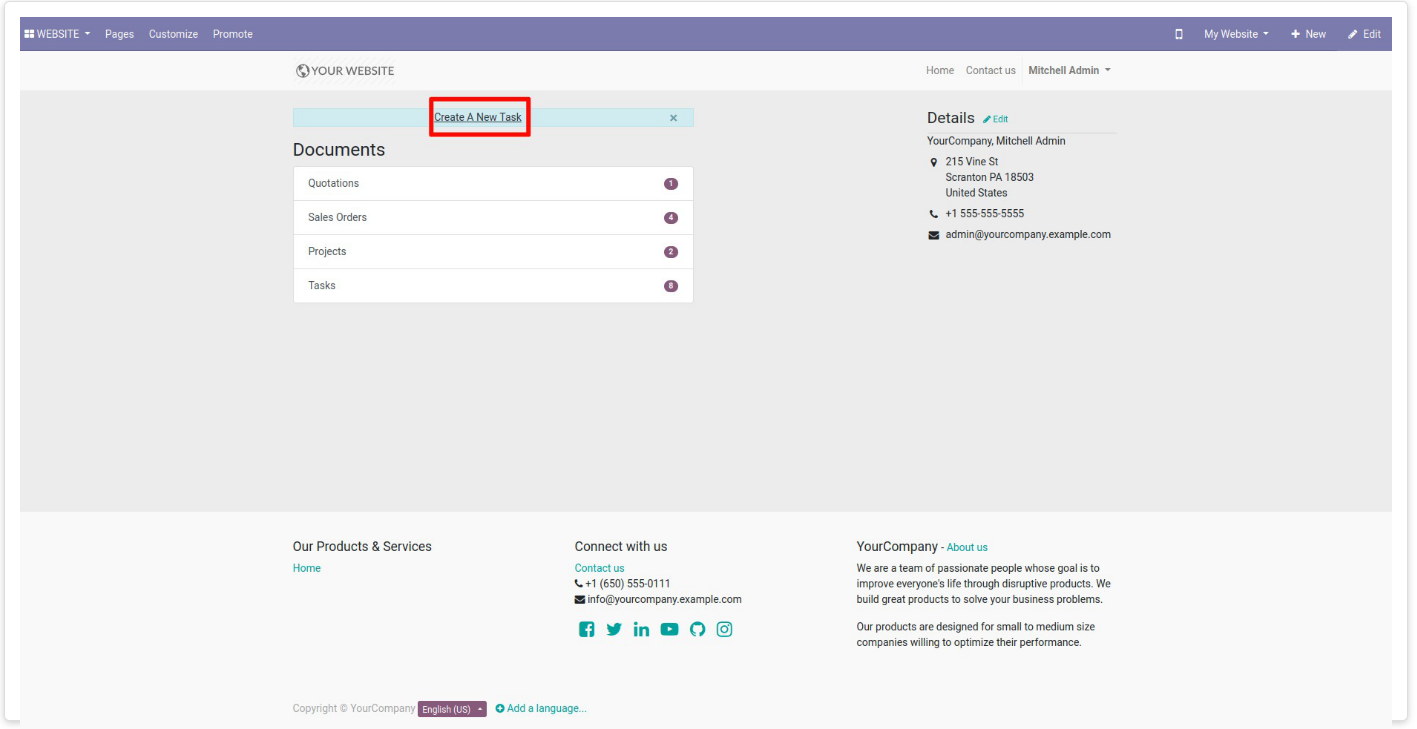Image resolution: width=1417 pixels, height=729 pixels.
Task: Open the Mitchell Admin user menu
Action: [x=1069, y=71]
